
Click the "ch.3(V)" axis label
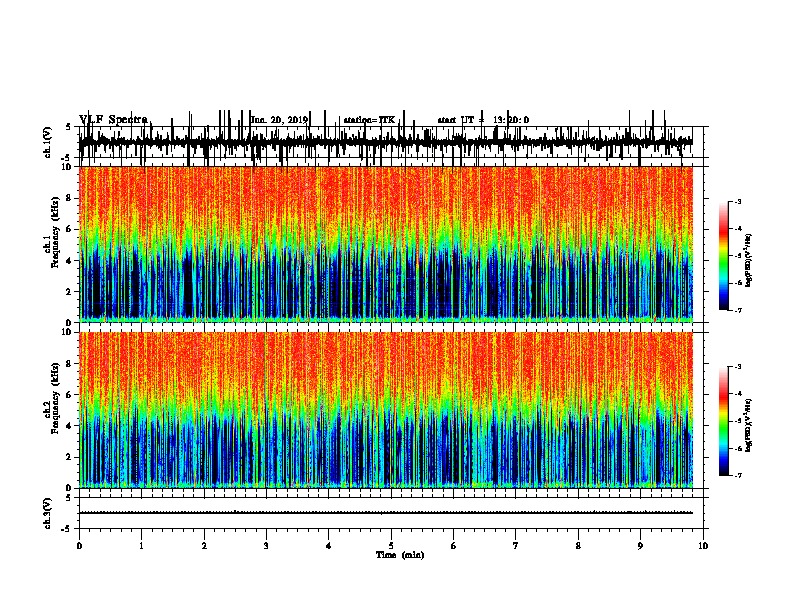point(48,513)
